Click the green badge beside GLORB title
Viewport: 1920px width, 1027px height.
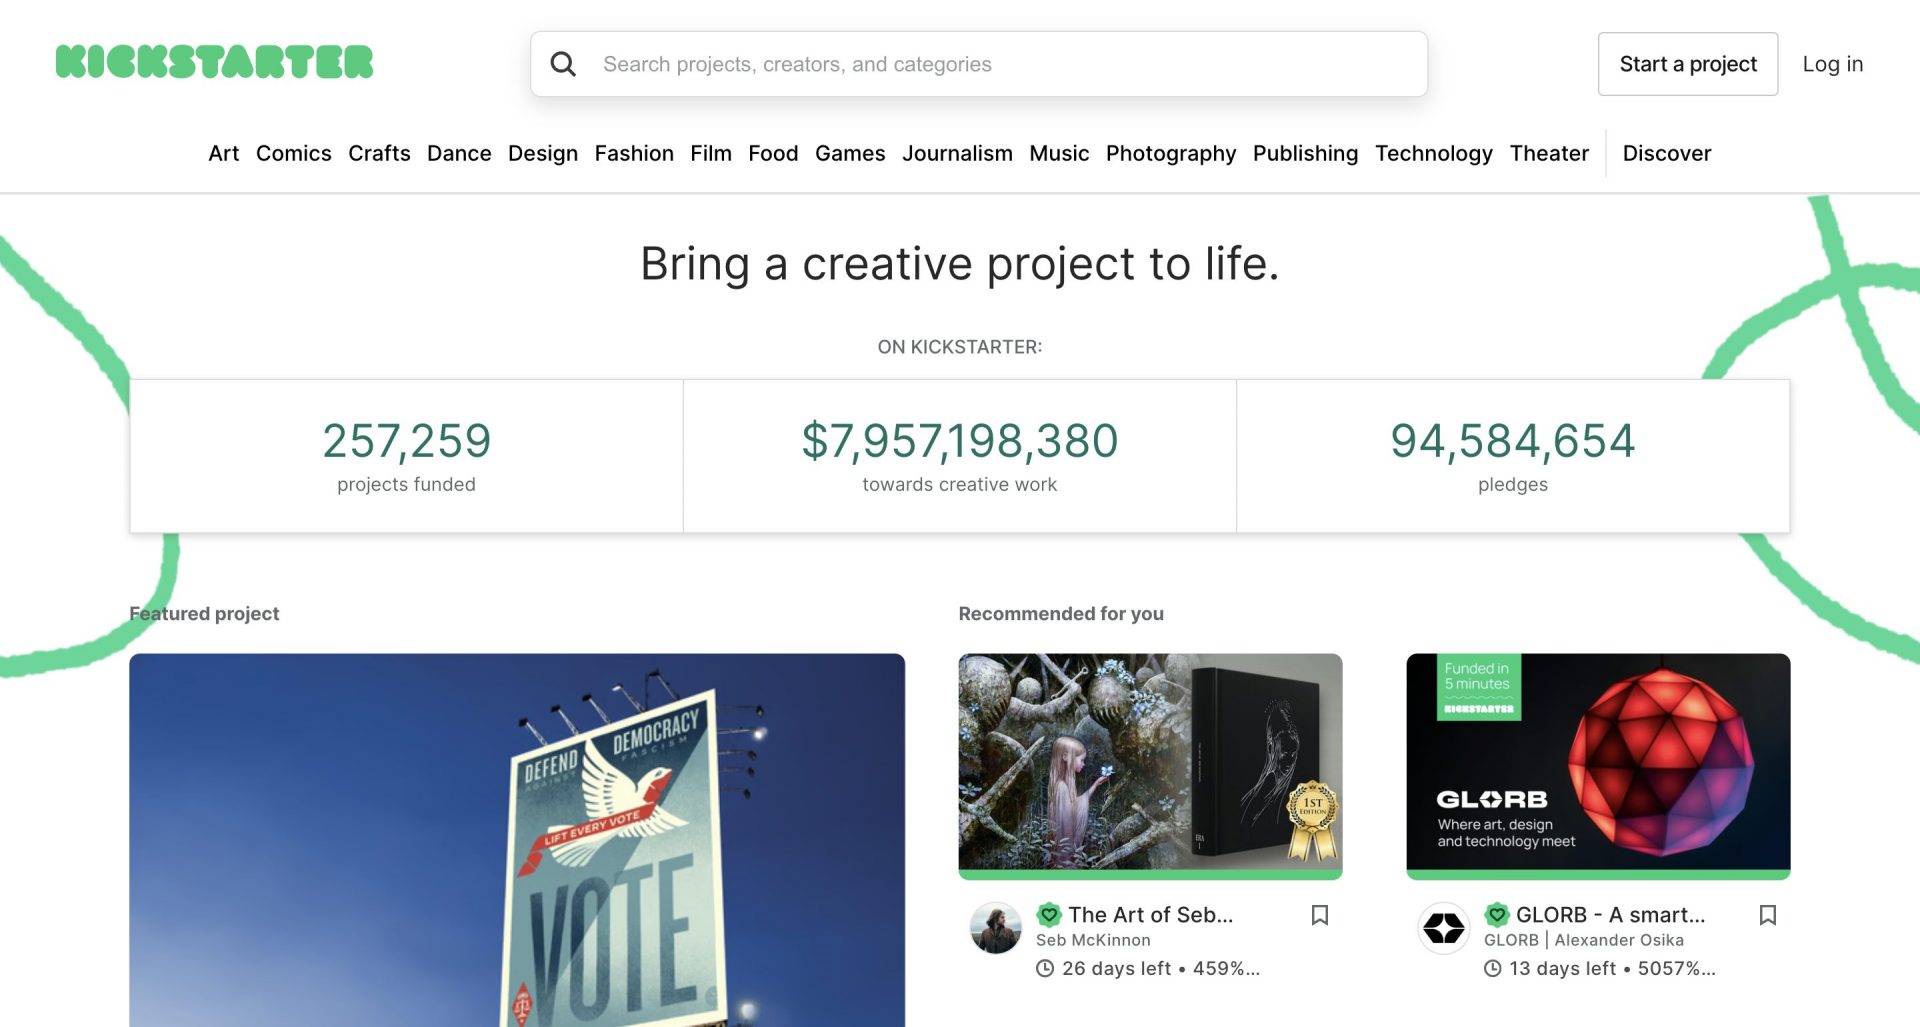(x=1495, y=913)
